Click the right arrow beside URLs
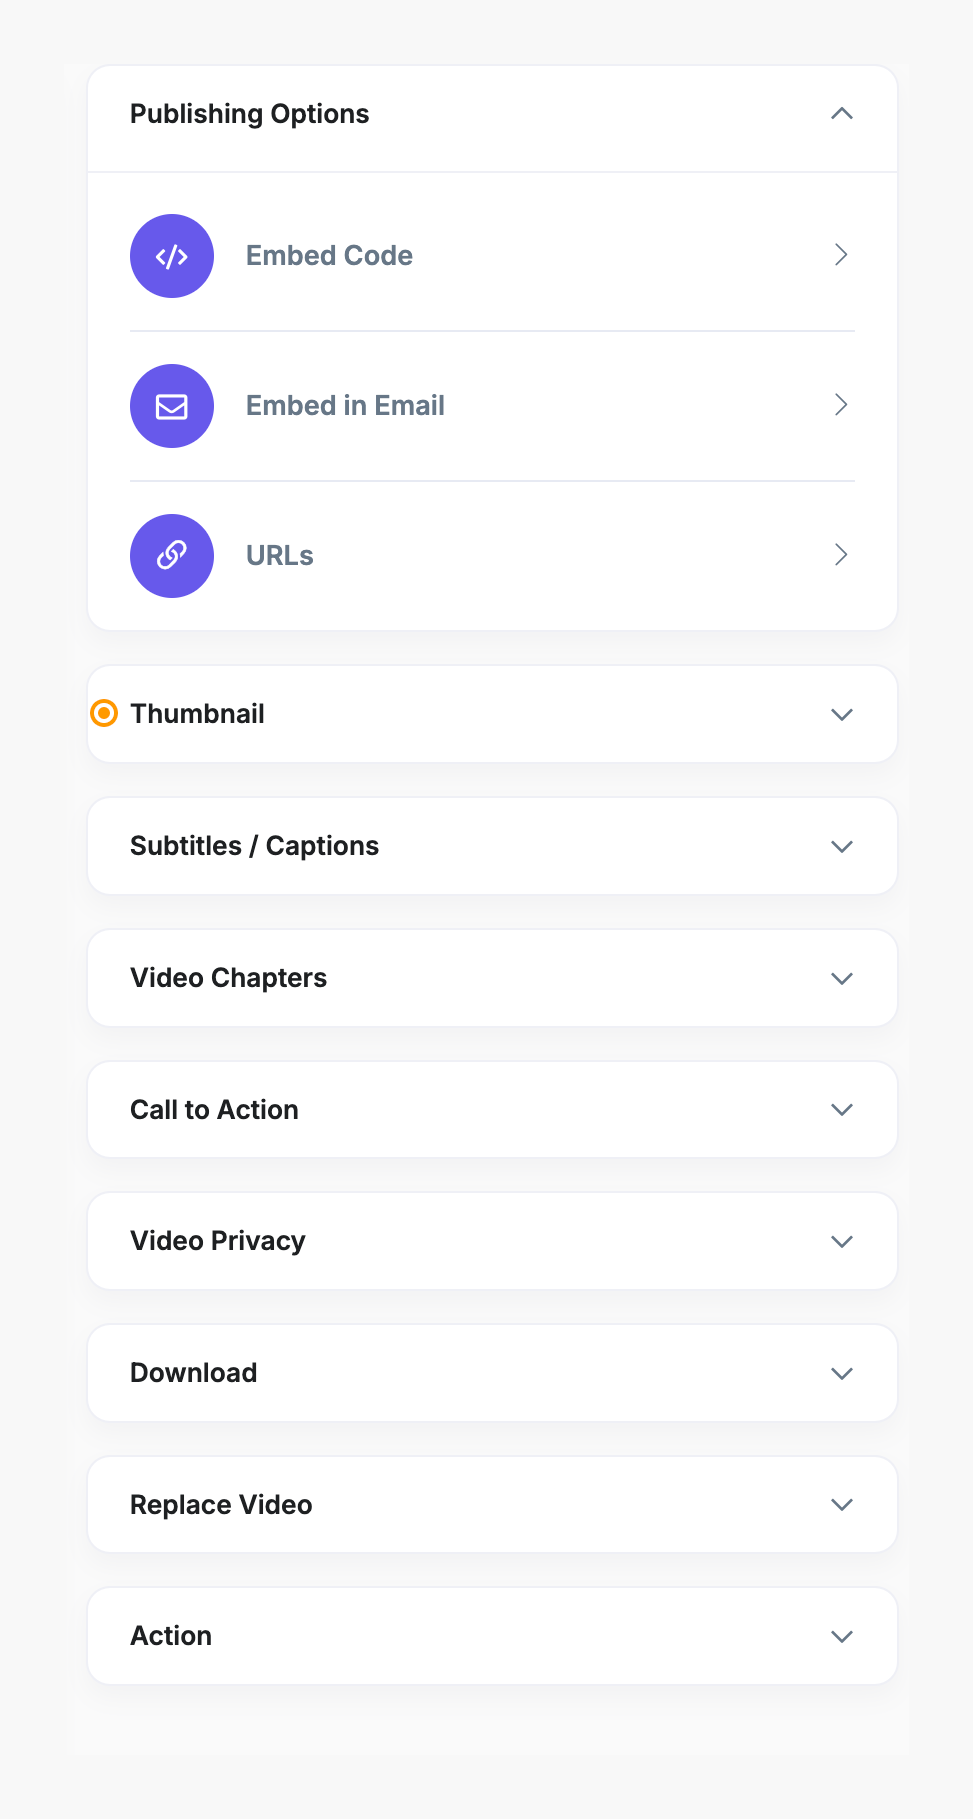This screenshot has width=973, height=1819. [841, 556]
